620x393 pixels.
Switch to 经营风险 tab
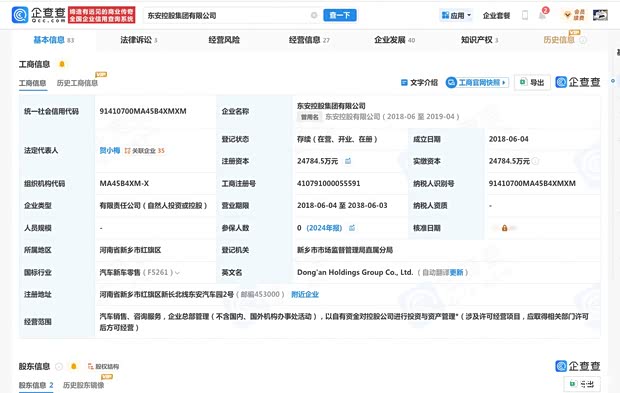(224, 40)
